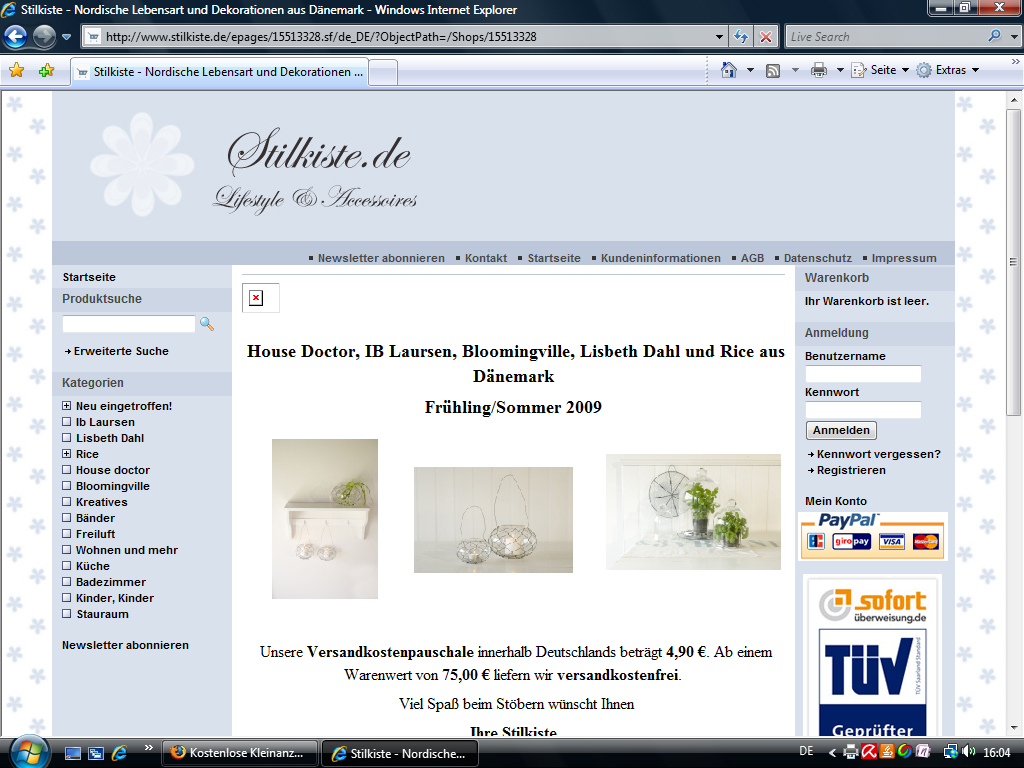The width and height of the screenshot is (1024, 768).
Task: Click the red X stop loading icon
Action: (x=766, y=37)
